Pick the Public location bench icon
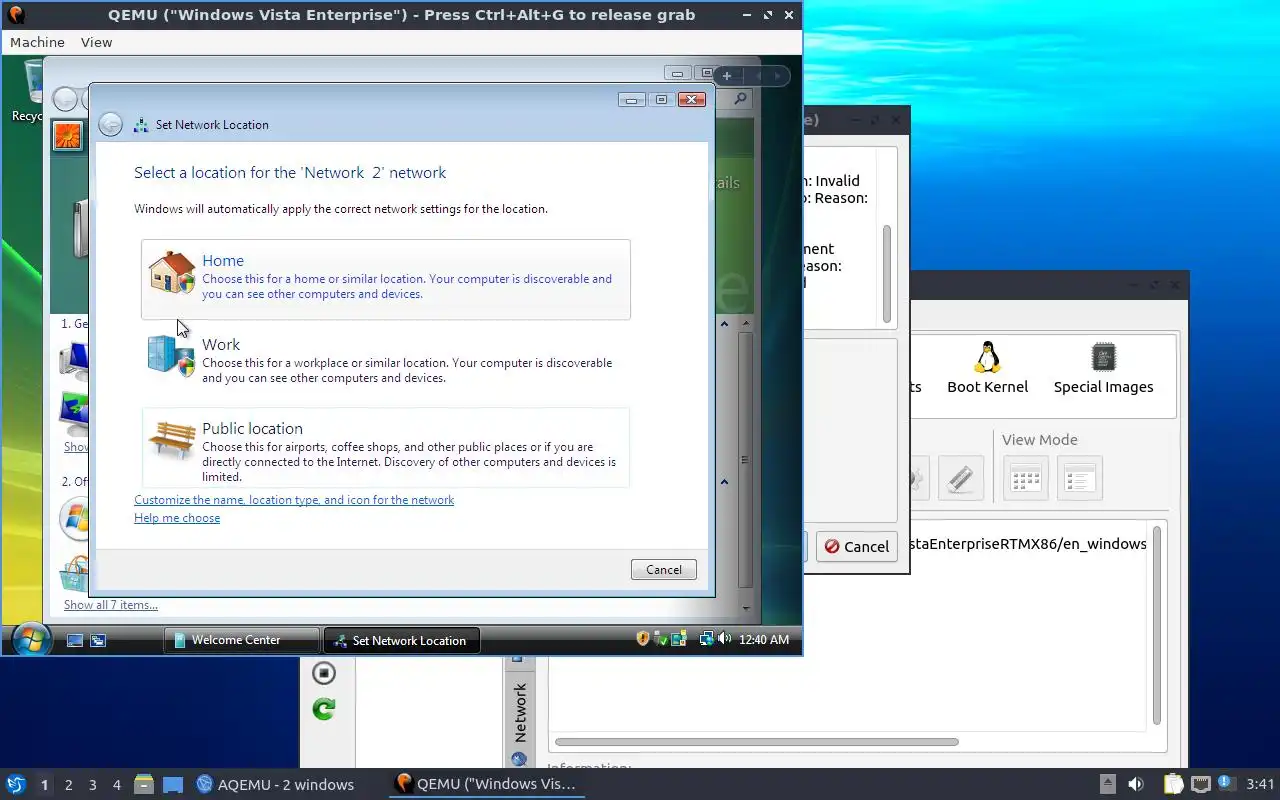Image resolution: width=1280 pixels, height=800 pixels. click(172, 440)
